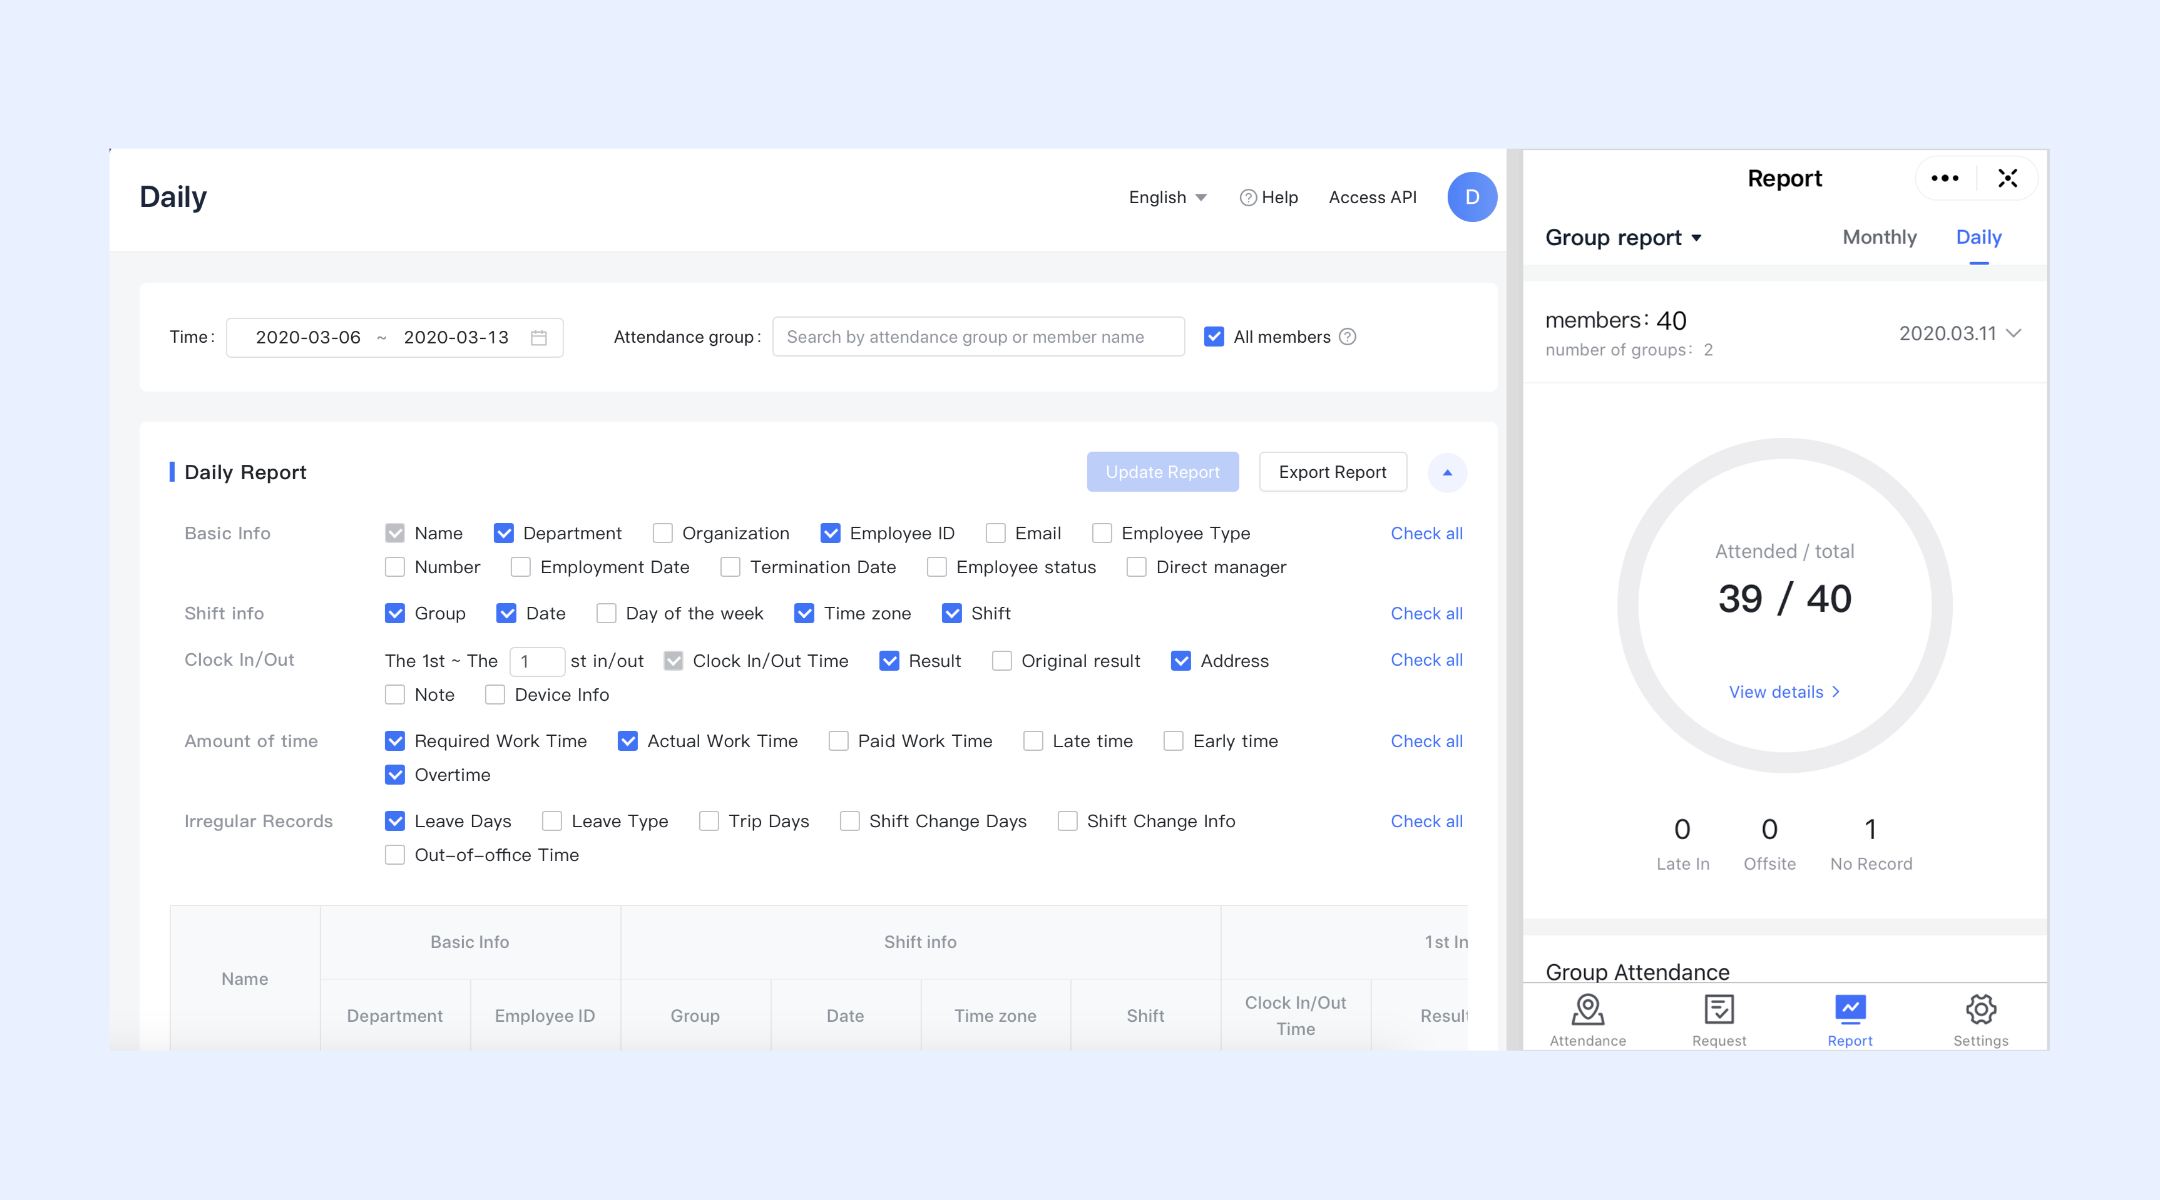
Task: Enable the Organization checkbox
Action: click(663, 534)
